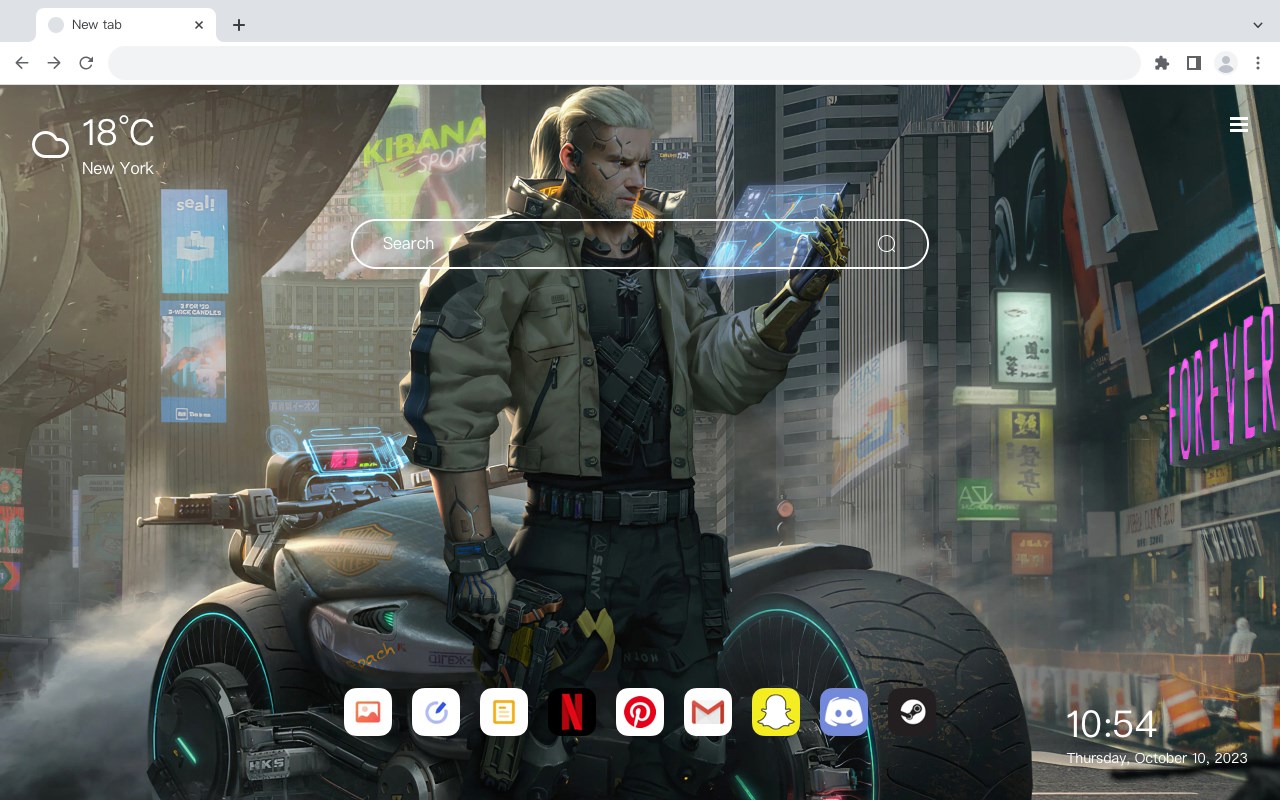The height and width of the screenshot is (800, 1280).
Task: Focus the browser address bar
Action: pyautogui.click(x=624, y=63)
